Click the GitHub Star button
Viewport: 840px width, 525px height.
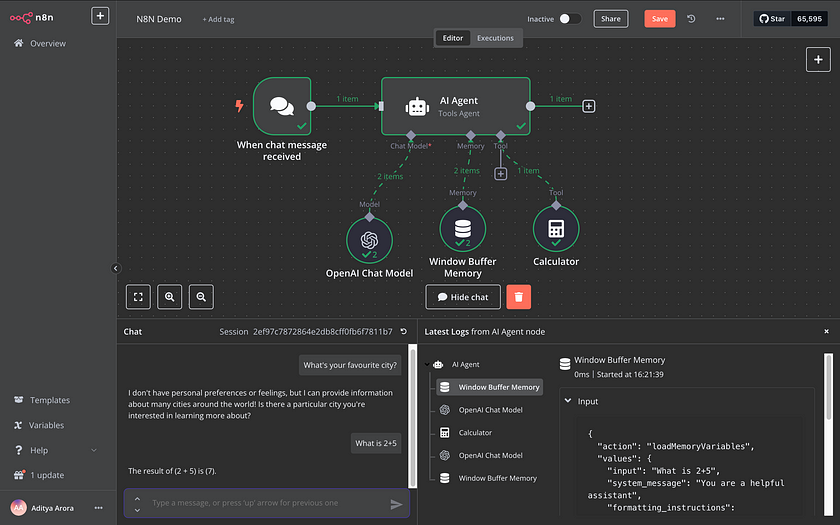[772, 19]
